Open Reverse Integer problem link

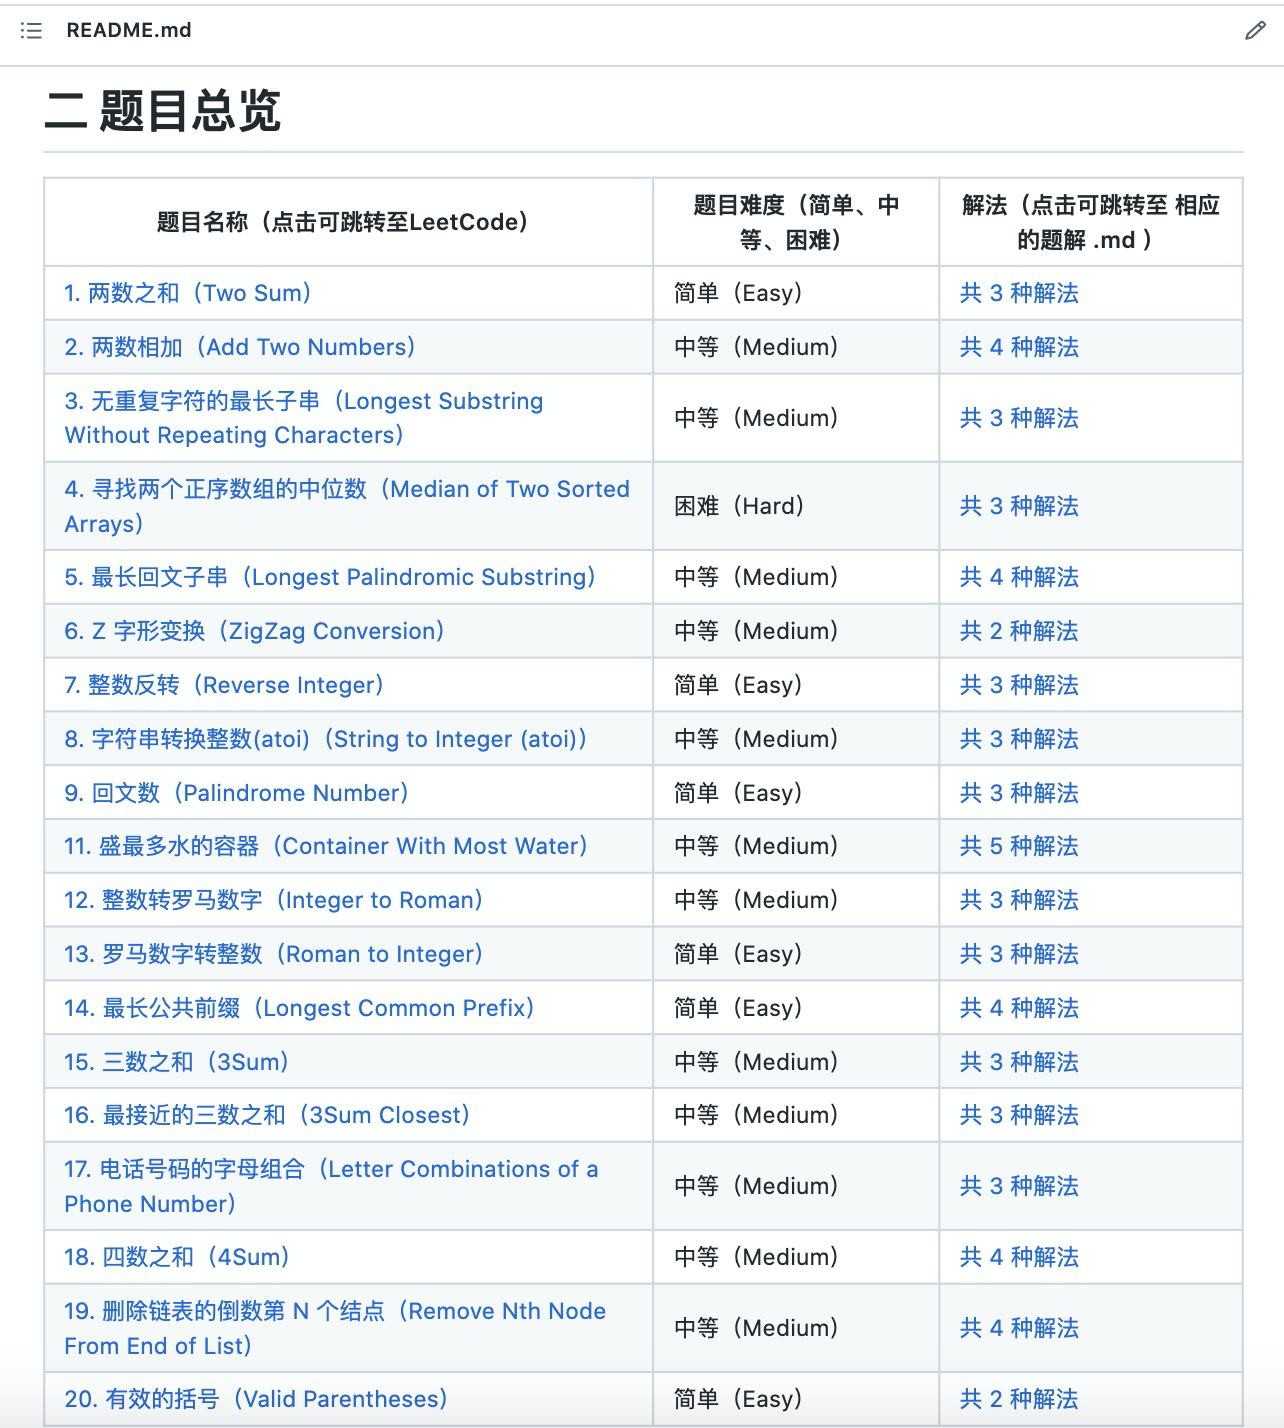click(x=225, y=685)
